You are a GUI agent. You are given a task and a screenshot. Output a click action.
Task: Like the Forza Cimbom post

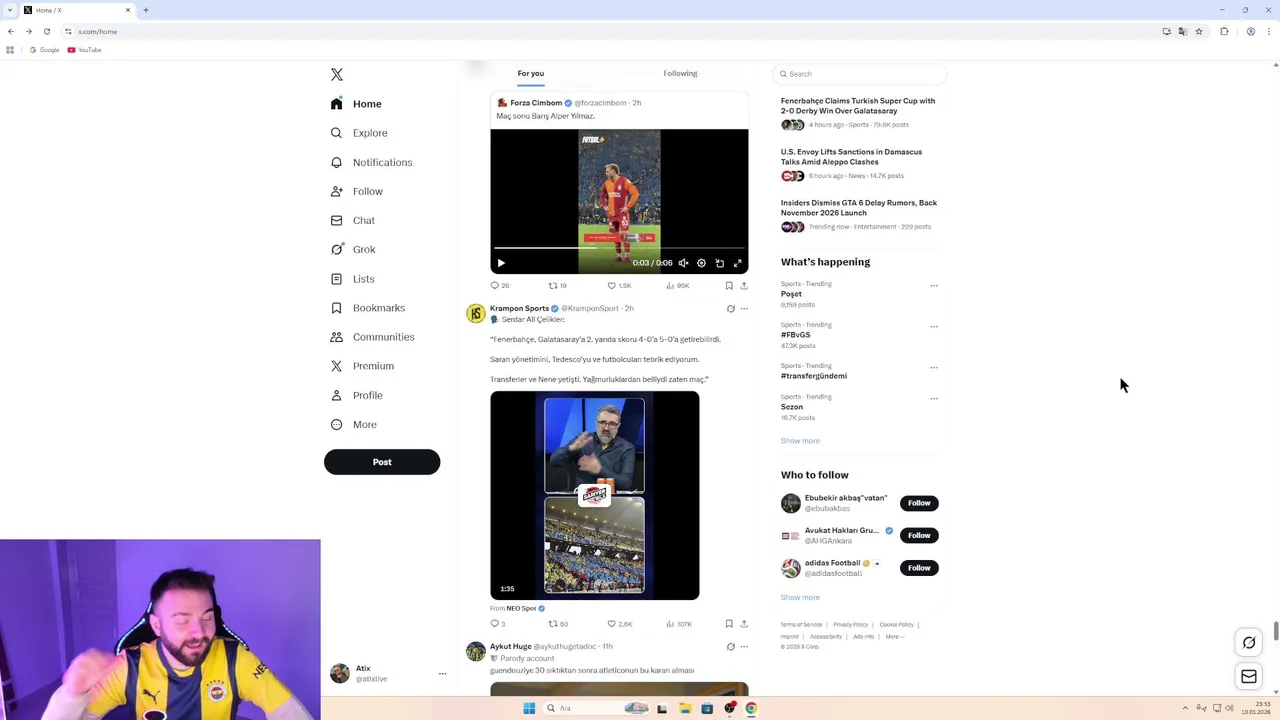pyautogui.click(x=619, y=285)
